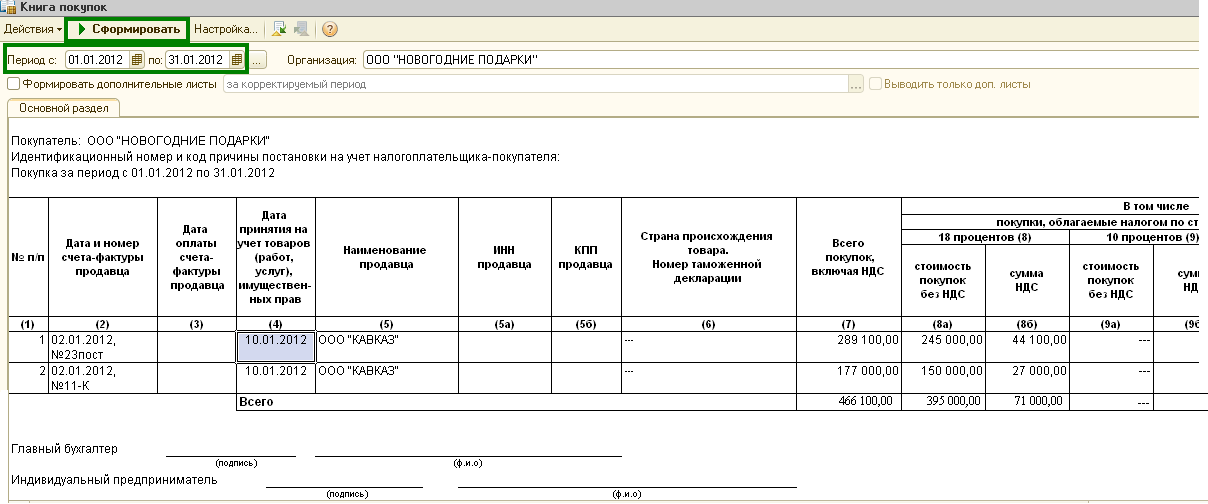The width and height of the screenshot is (1208, 504).
Task: Enable Формировать дополнительные листы checkbox
Action: (x=13, y=84)
